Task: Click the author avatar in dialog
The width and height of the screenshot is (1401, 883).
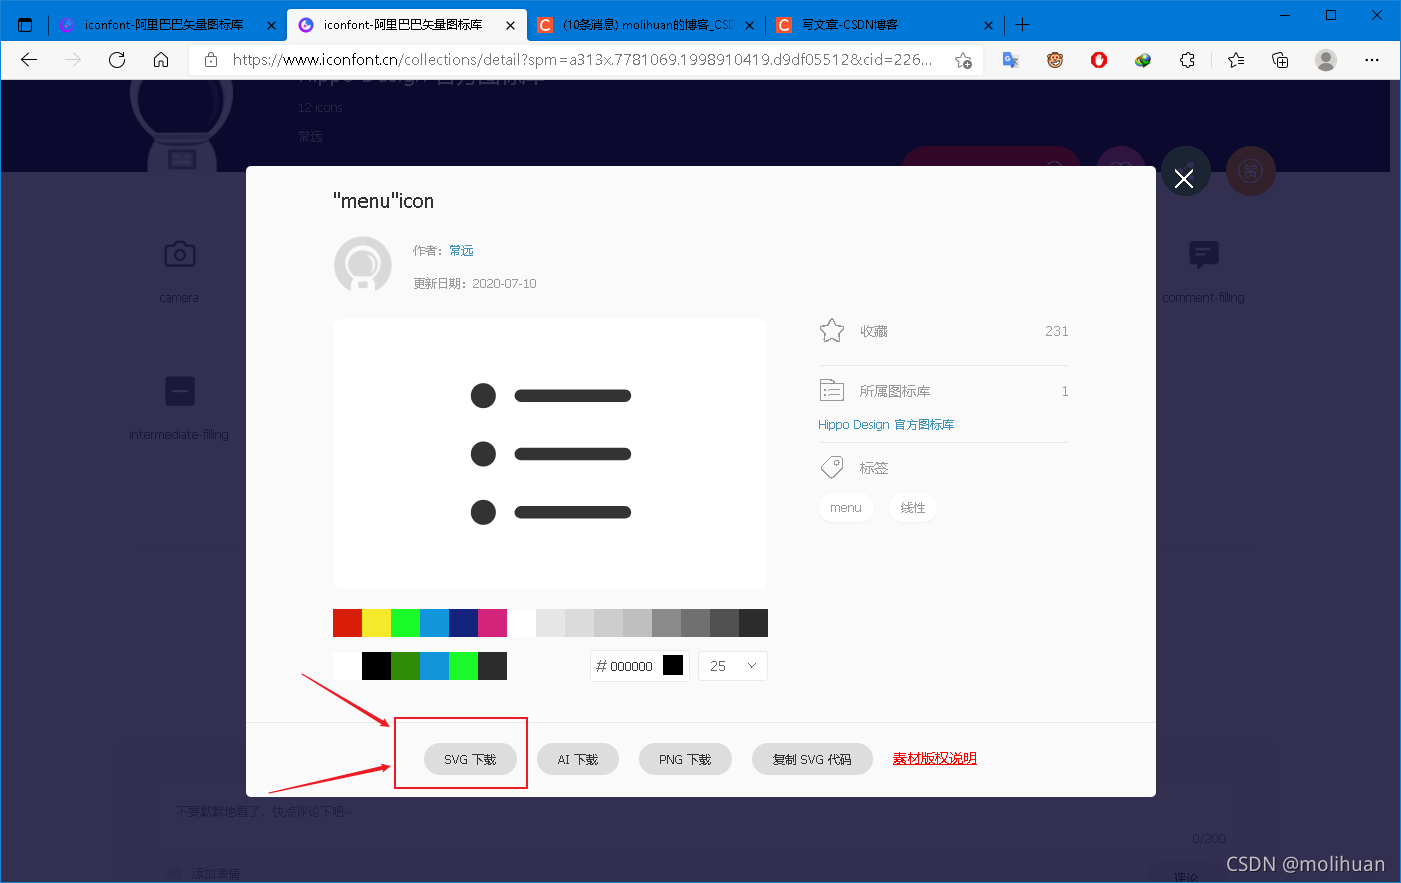Action: click(x=362, y=265)
